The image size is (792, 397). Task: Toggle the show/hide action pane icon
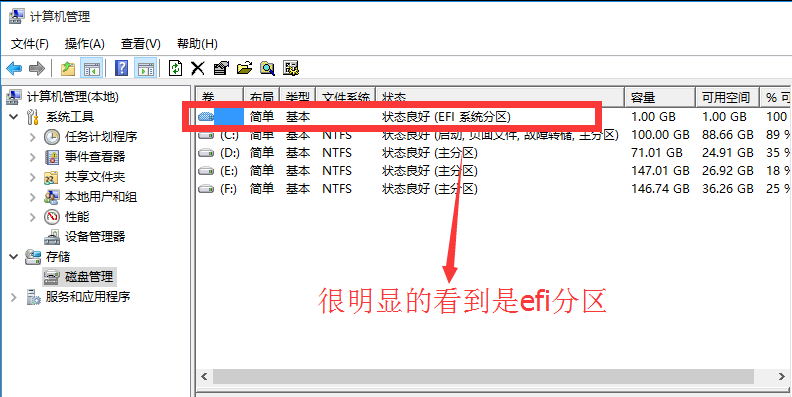point(145,68)
